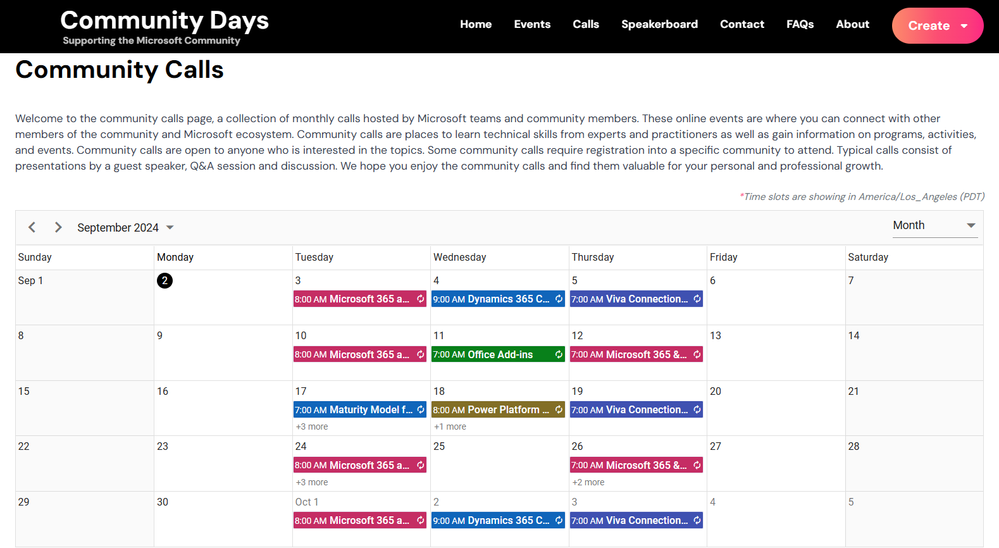
Task: Select the date 6 in the calendar
Action: click(712, 280)
